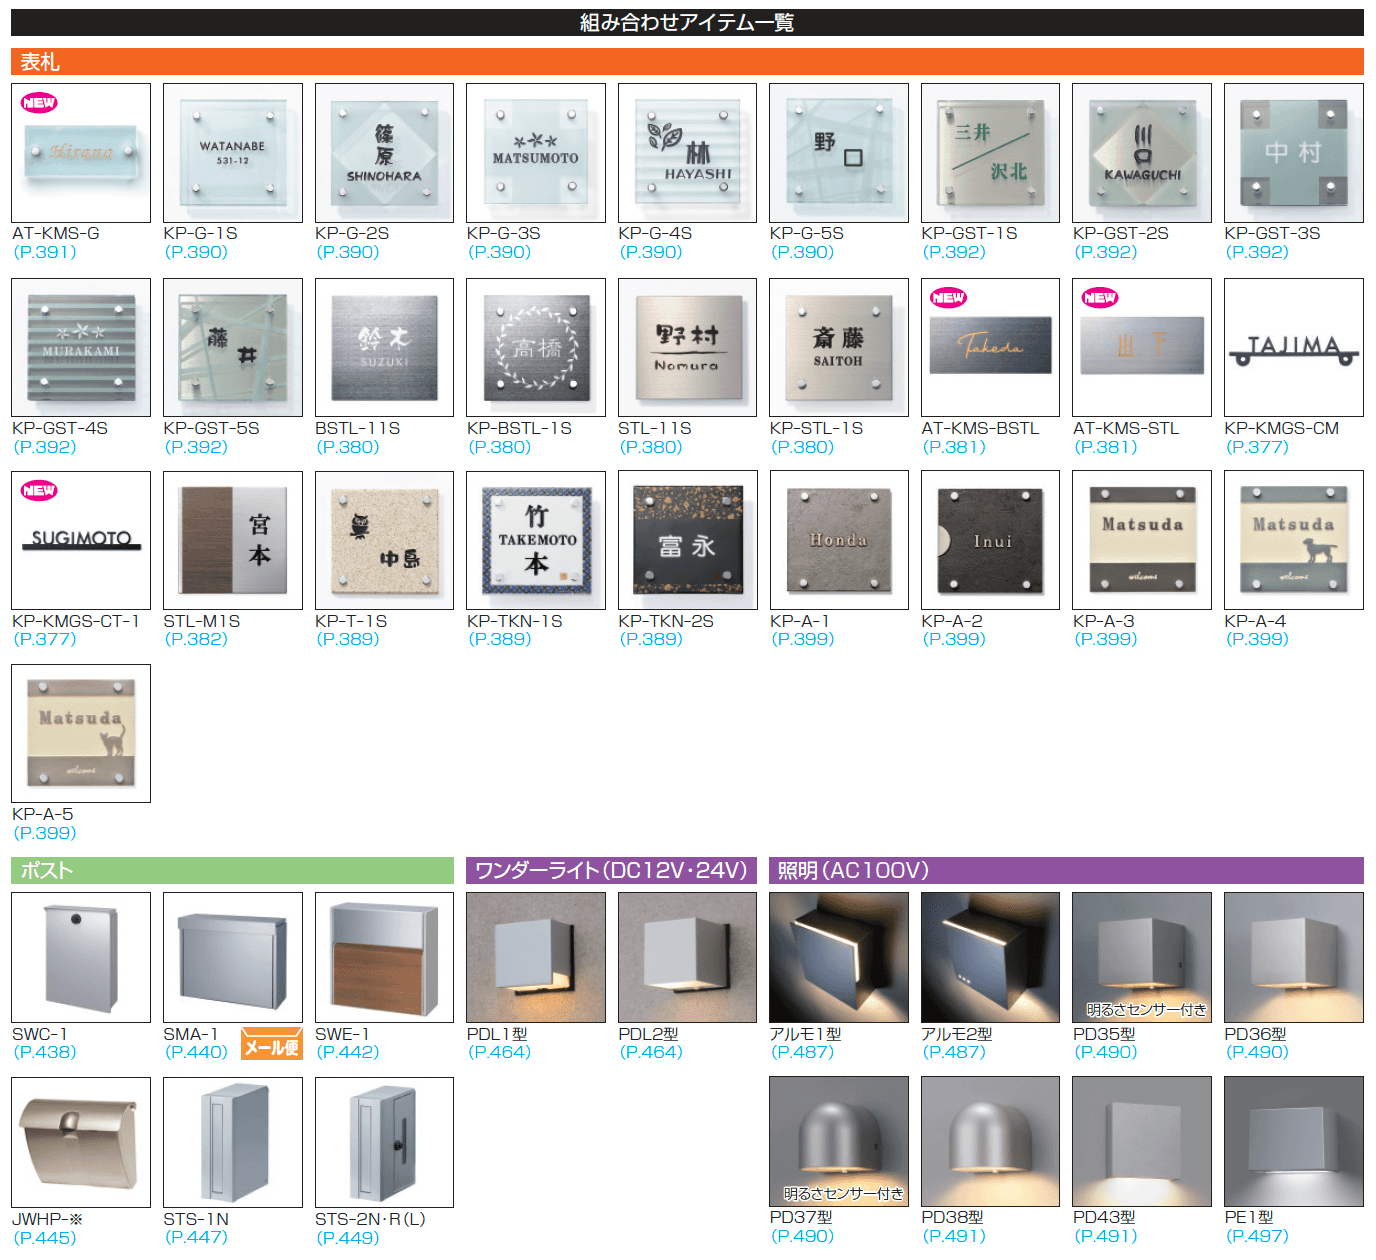Select the 照明(AC100V) section header

pyautogui.click(x=853, y=871)
